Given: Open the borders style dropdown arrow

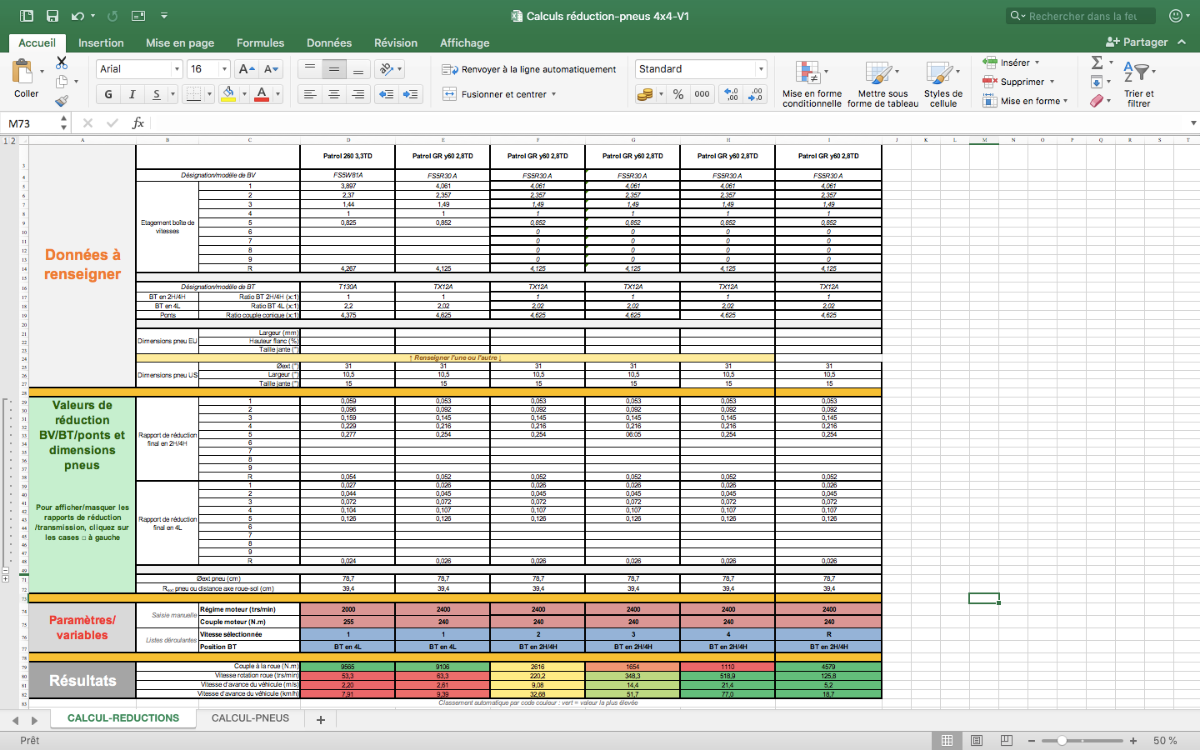Looking at the screenshot, I should (209, 94).
